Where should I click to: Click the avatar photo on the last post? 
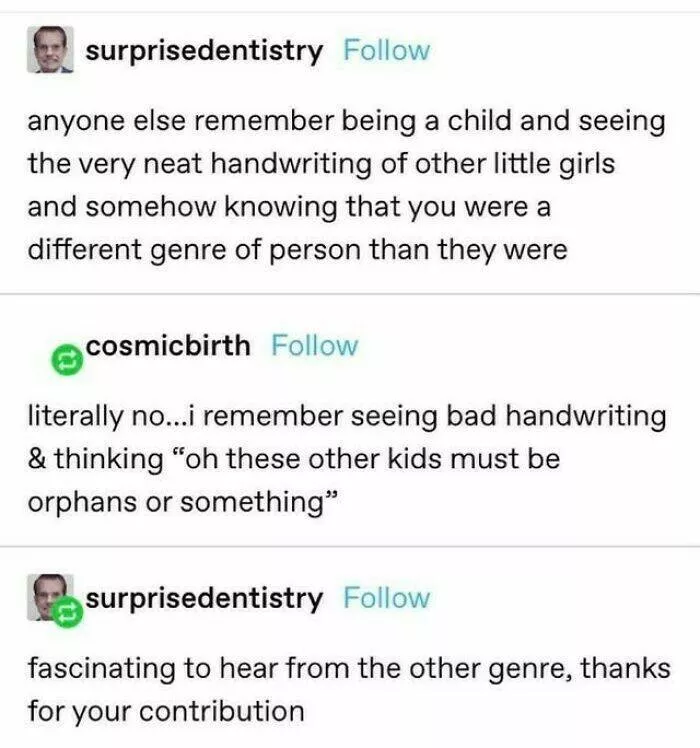(44, 596)
